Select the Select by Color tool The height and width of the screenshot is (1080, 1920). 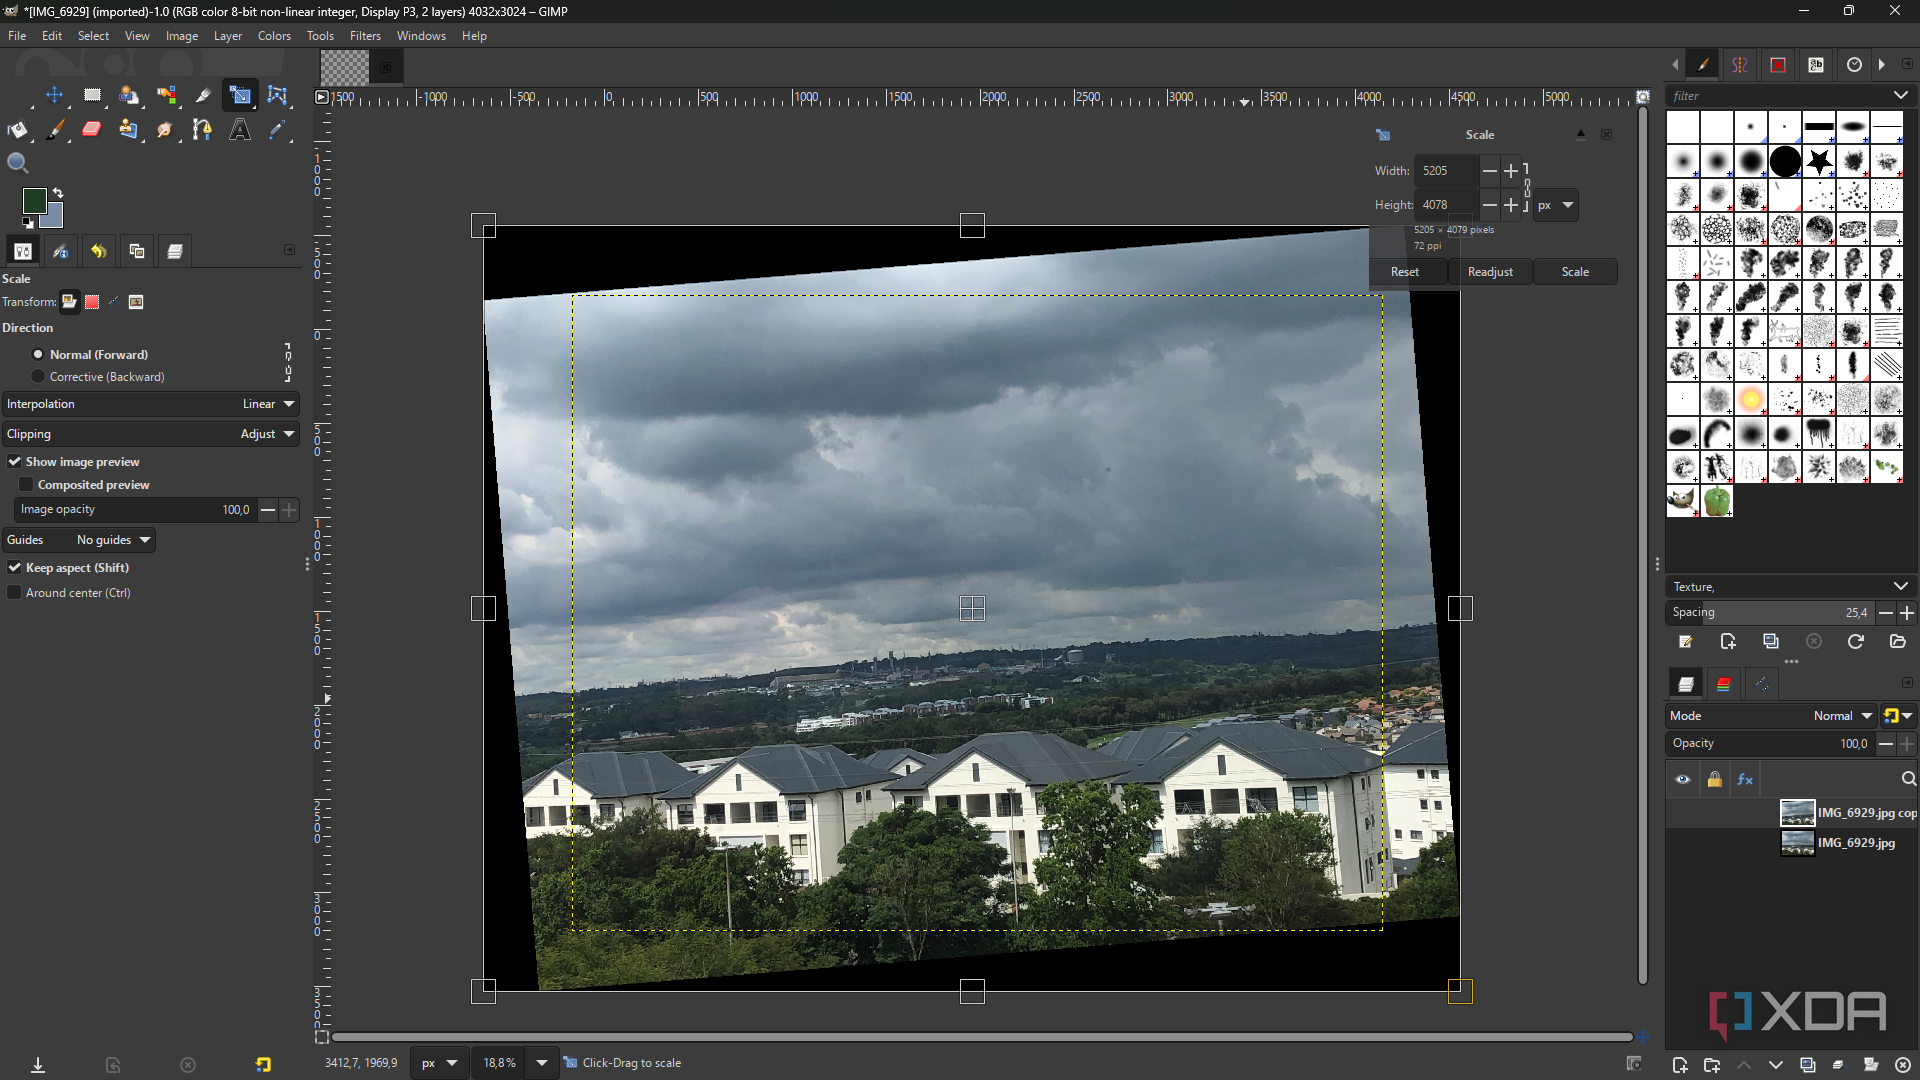pyautogui.click(x=166, y=95)
